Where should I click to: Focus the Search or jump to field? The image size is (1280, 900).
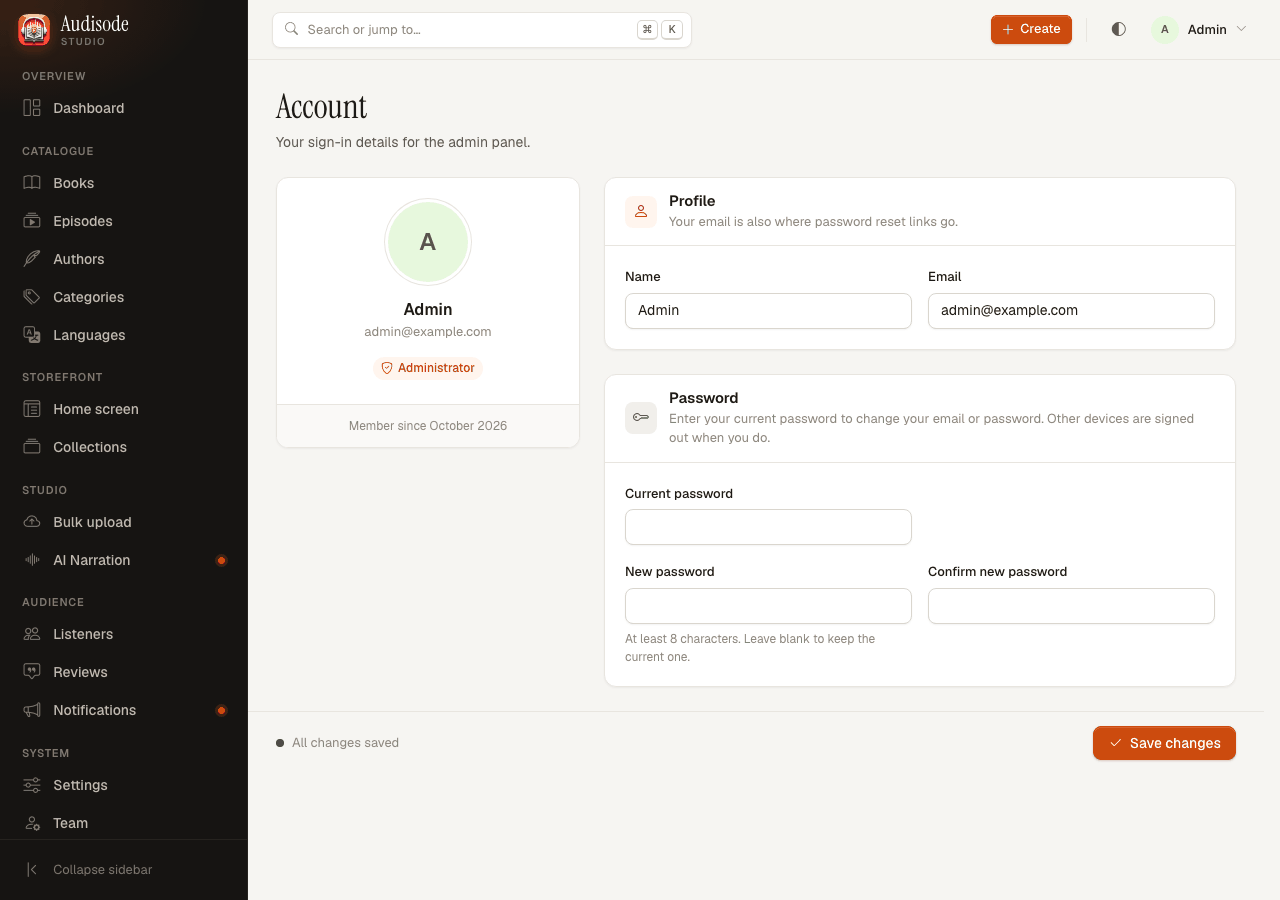pyautogui.click(x=482, y=30)
